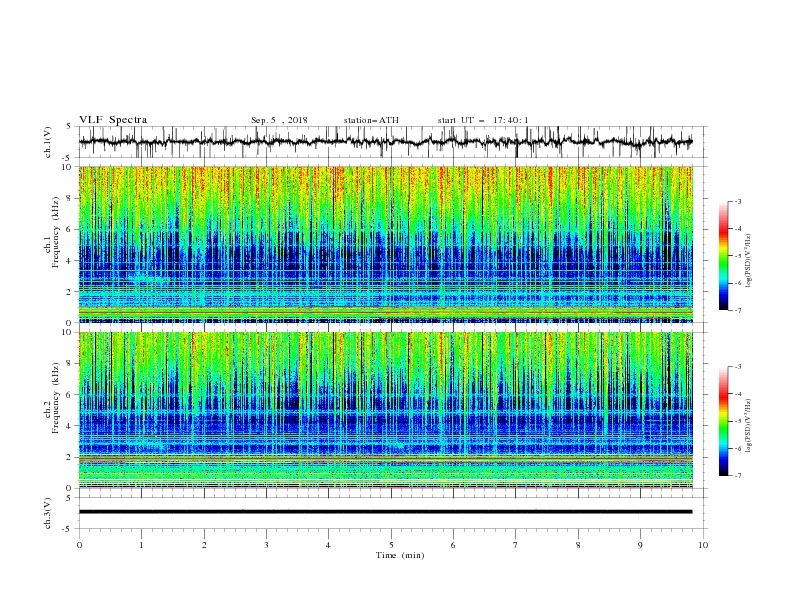The width and height of the screenshot is (792, 612).
Task: Click the ch.1 spectrogram color bar
Action: tap(723, 255)
